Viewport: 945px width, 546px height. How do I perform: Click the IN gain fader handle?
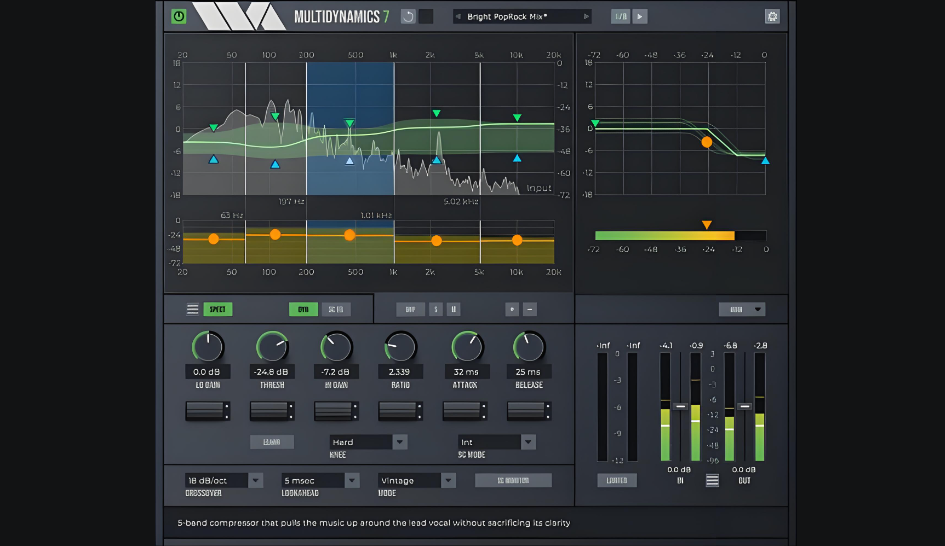[x=680, y=406]
